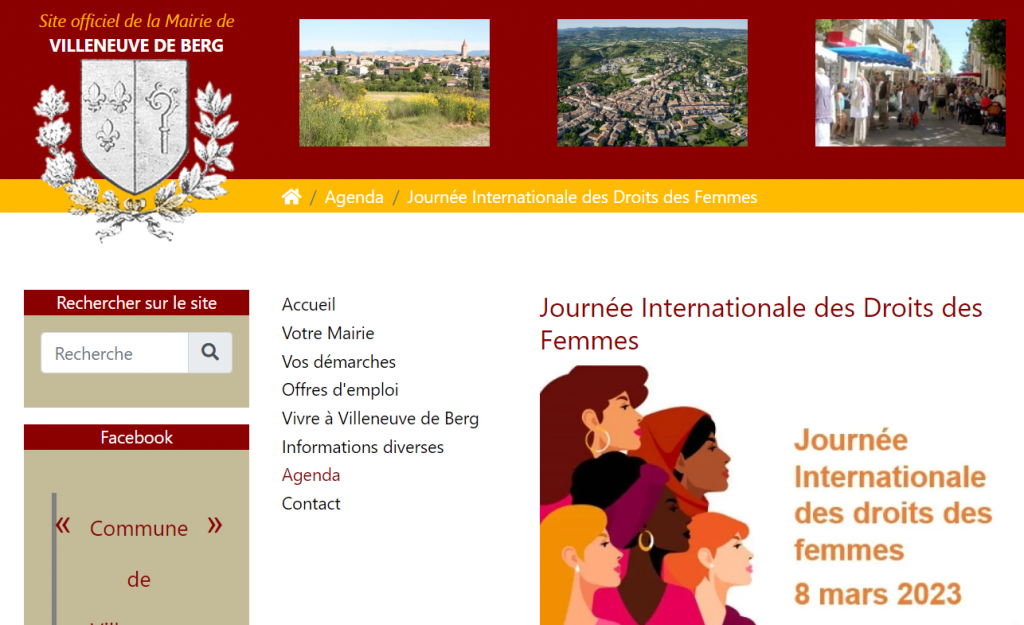Open the street market header photo
This screenshot has height=625, width=1024.
pos(909,83)
